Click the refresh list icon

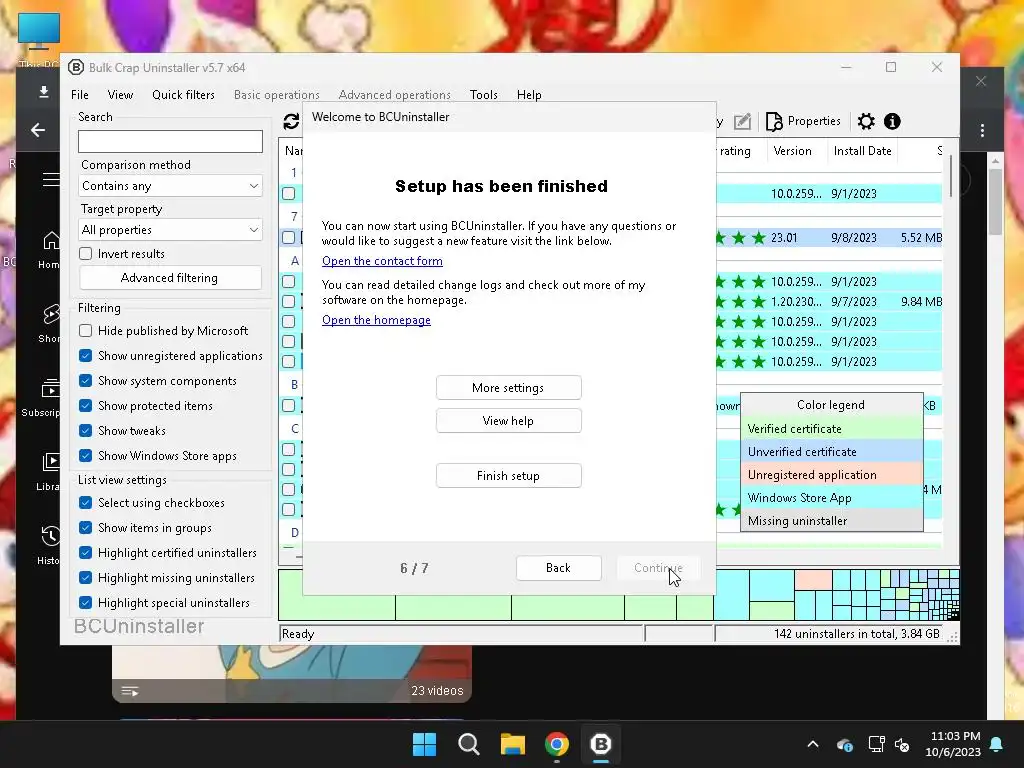(291, 121)
